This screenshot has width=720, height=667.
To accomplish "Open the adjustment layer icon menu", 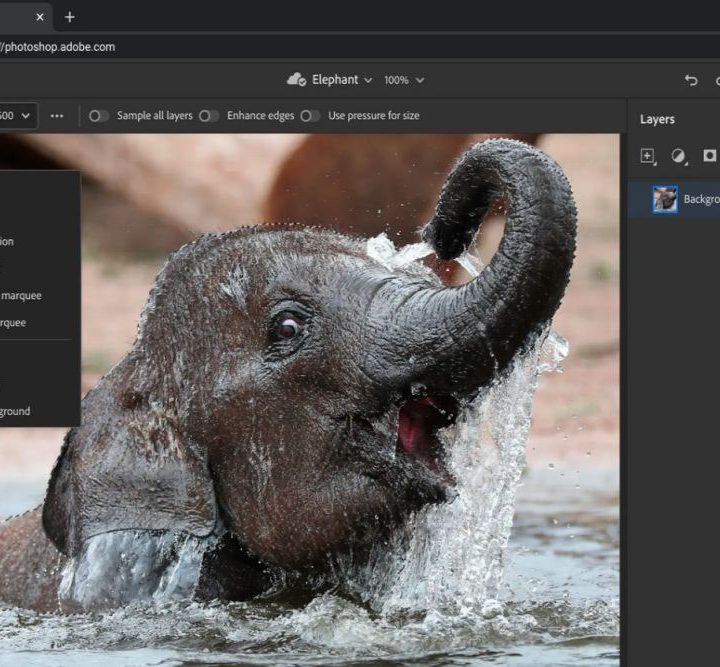I will pyautogui.click(x=678, y=156).
